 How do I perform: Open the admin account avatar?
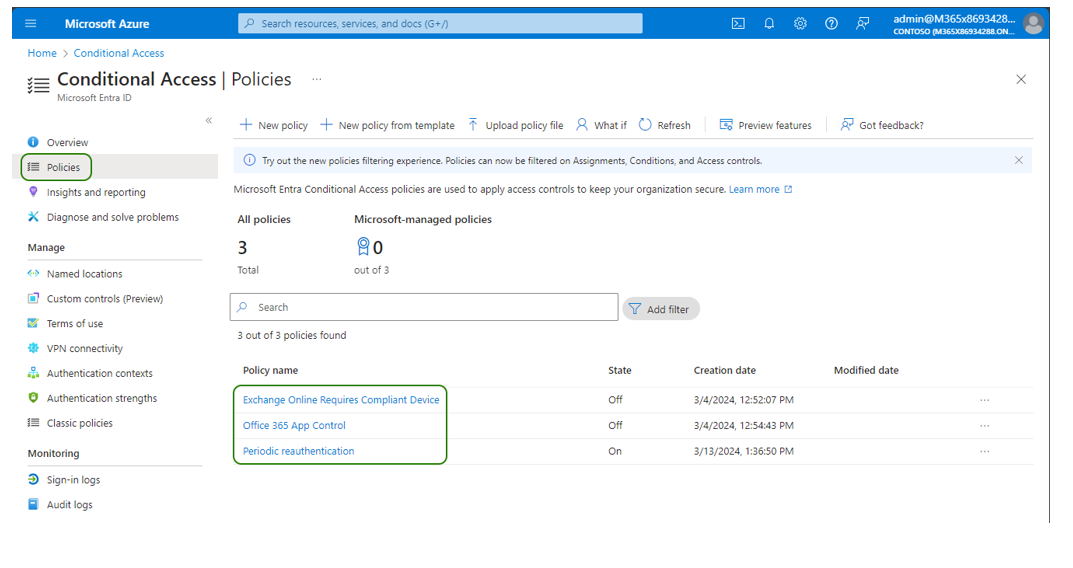tap(1033, 24)
